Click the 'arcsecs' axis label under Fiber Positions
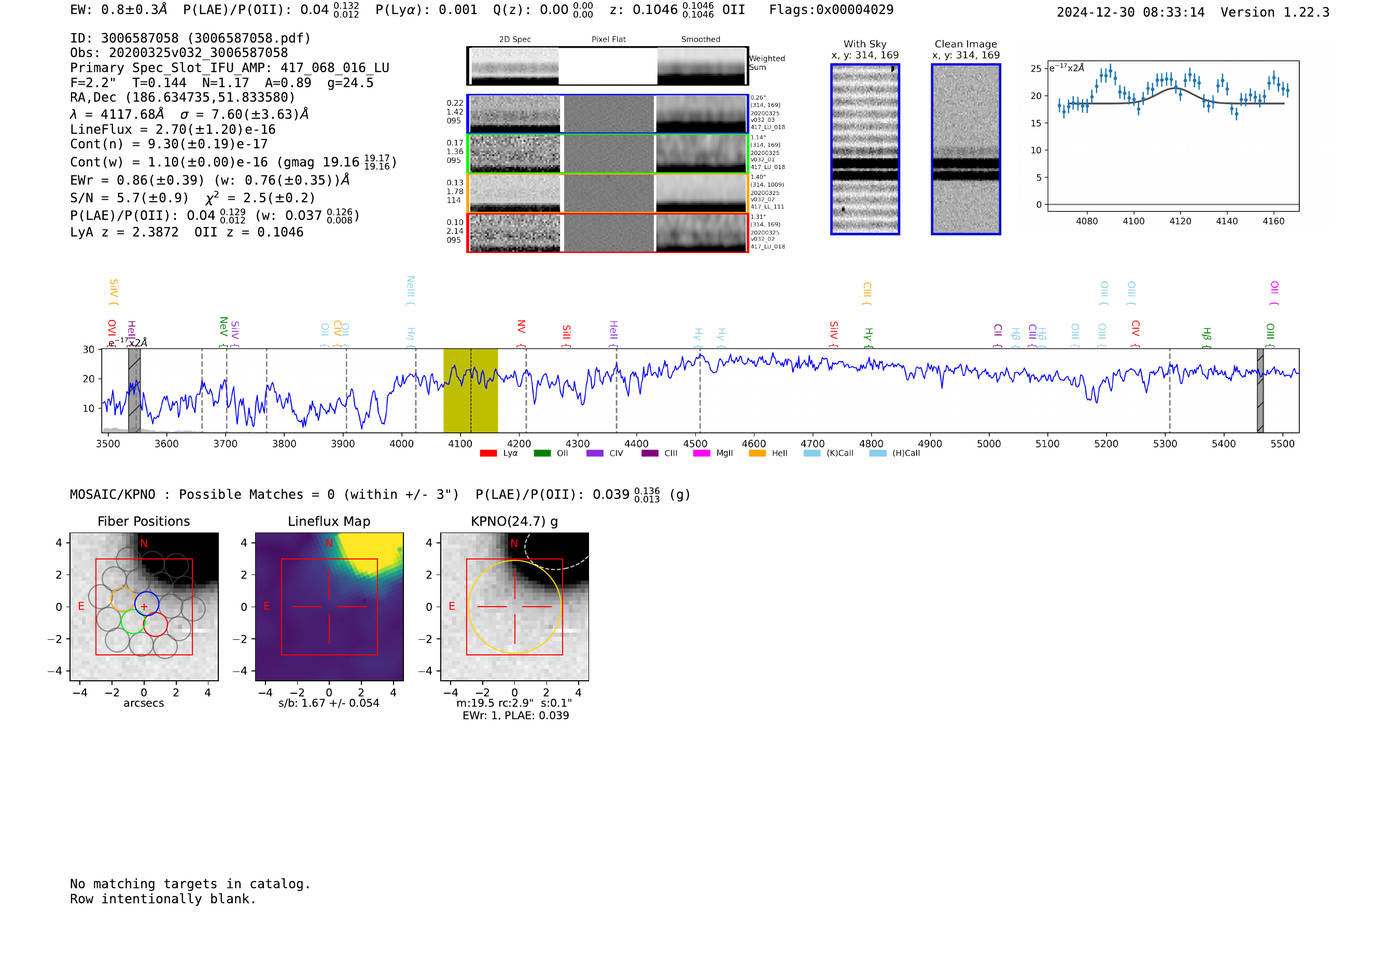The height and width of the screenshot is (953, 1400). point(144,703)
